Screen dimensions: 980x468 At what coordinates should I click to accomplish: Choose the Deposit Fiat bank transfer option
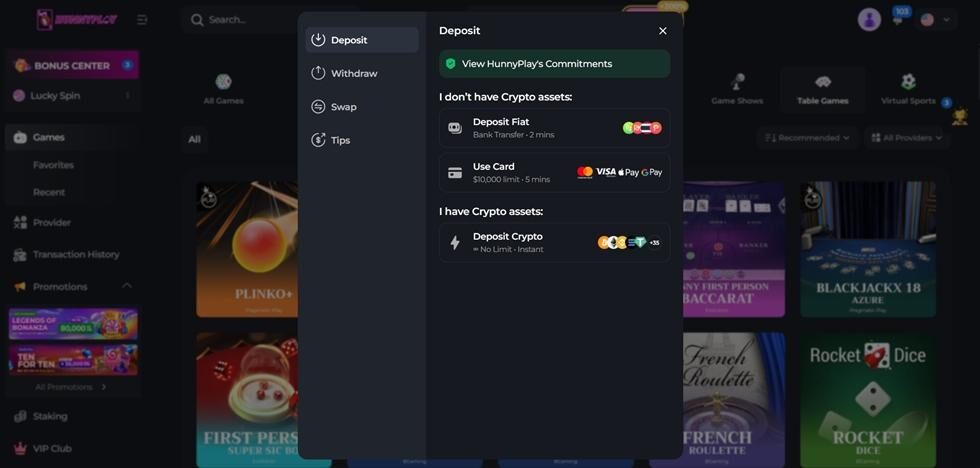pyautogui.click(x=554, y=128)
